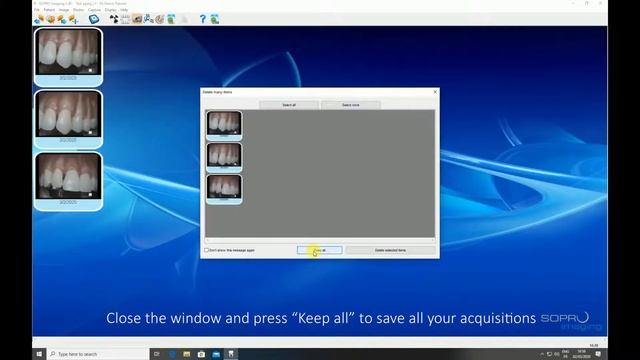Click the first patient folder toolbar icon

[x=39, y=19]
